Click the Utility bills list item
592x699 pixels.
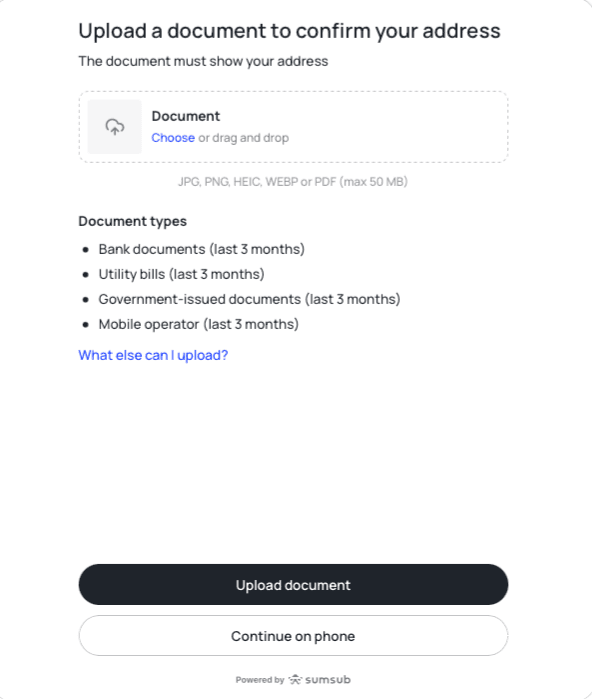(x=181, y=274)
